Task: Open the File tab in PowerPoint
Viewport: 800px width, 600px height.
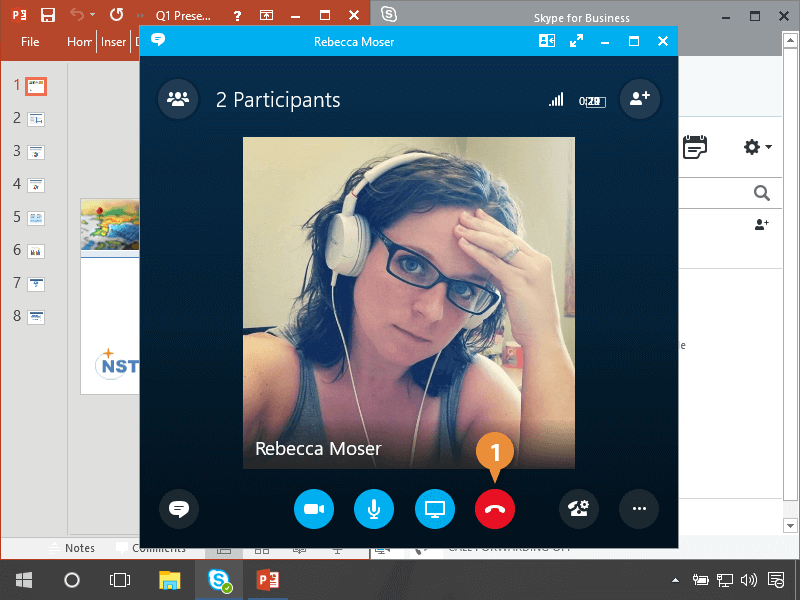Action: click(x=30, y=42)
